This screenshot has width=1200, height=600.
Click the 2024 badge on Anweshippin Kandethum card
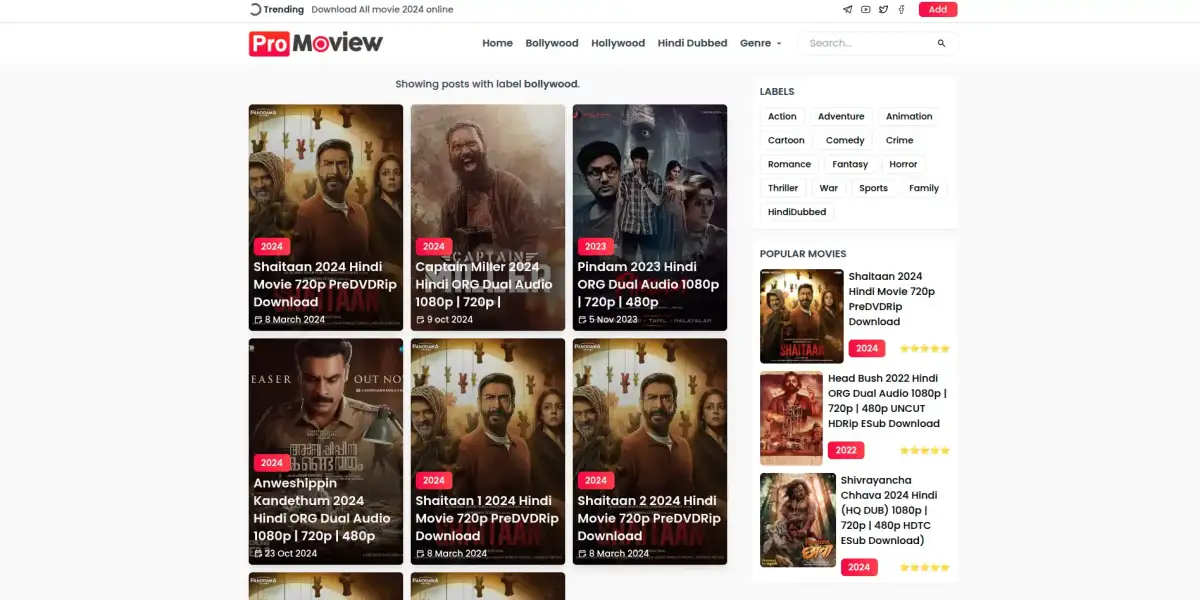[x=272, y=463]
